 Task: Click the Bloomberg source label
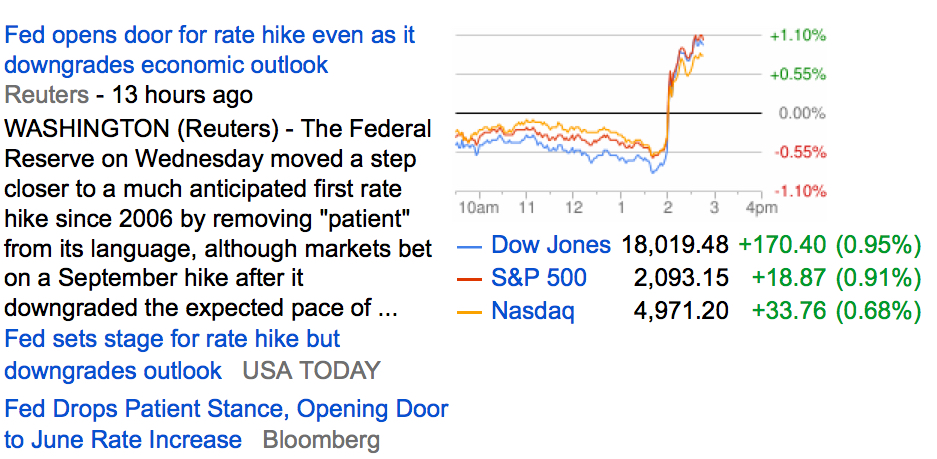point(321,440)
